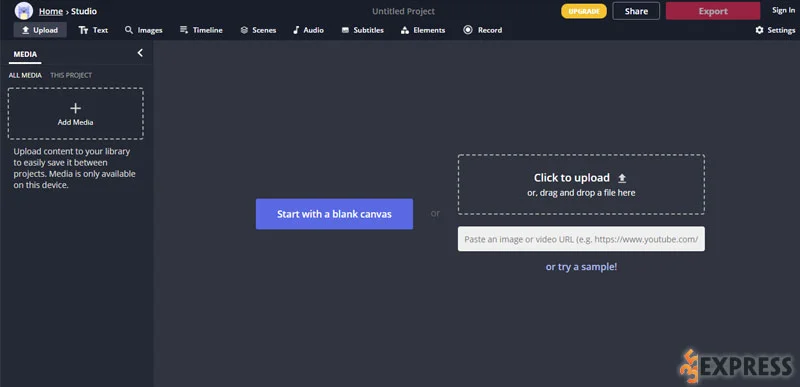
Task: Click the red Export button
Action: [713, 11]
